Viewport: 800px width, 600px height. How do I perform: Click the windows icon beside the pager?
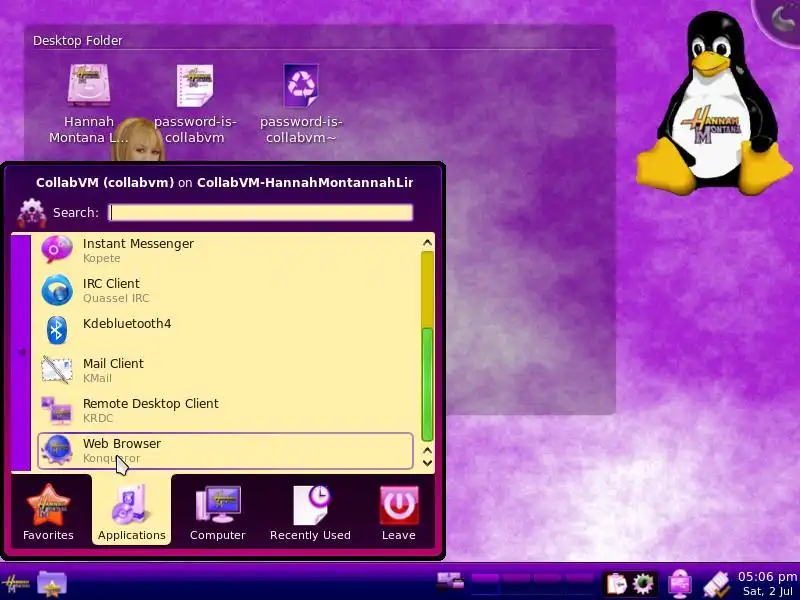[451, 582]
